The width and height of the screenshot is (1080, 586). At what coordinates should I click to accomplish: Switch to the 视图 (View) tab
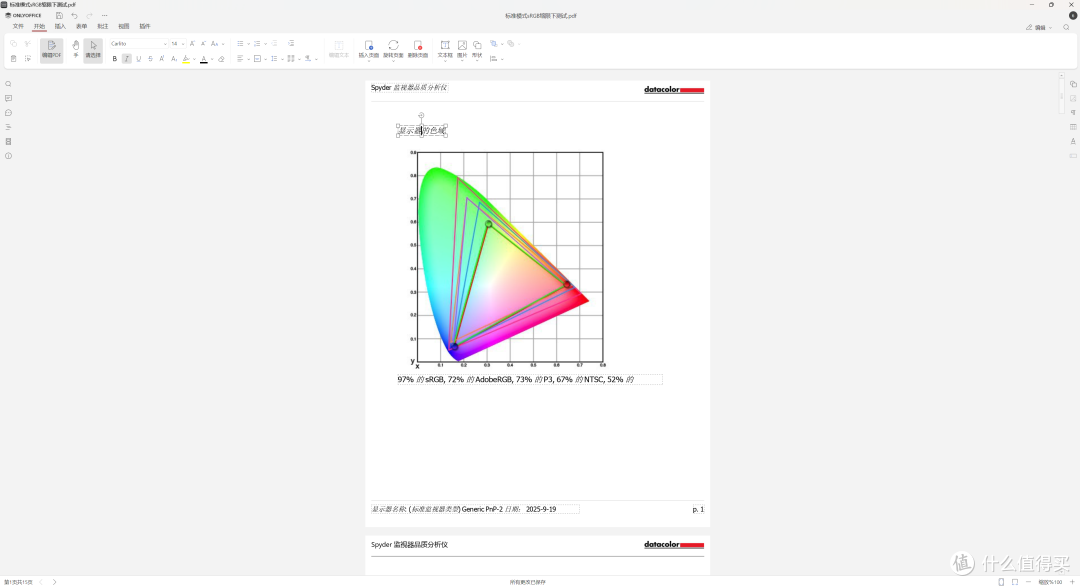tap(123, 26)
